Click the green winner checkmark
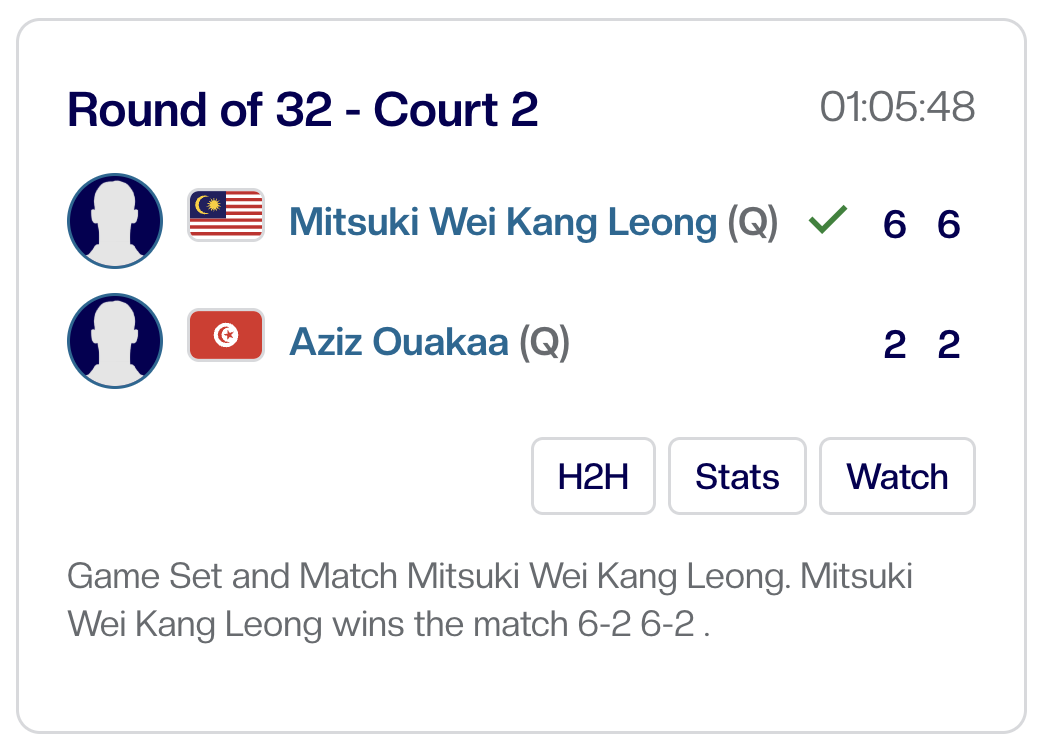The width and height of the screenshot is (1044, 748). 828,220
